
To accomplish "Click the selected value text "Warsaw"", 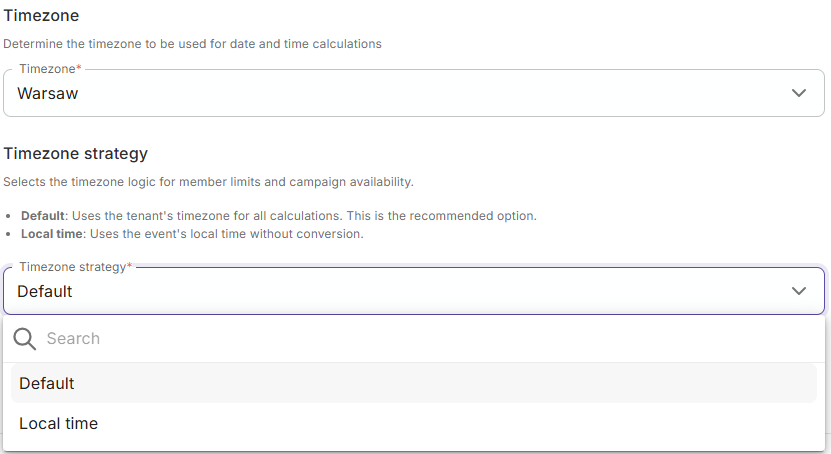I will coord(48,94).
